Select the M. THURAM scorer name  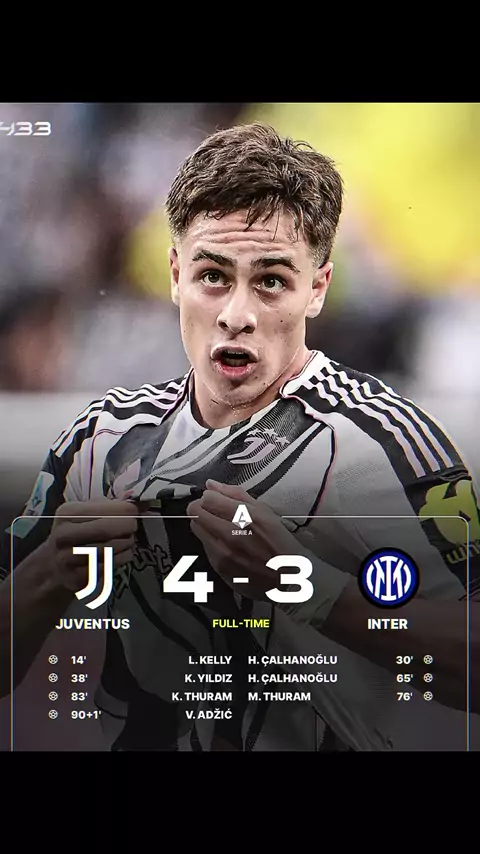(x=279, y=697)
